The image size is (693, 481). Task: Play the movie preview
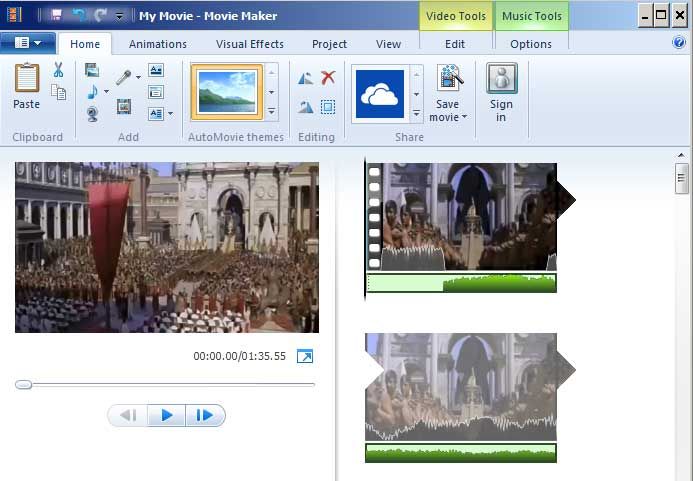(x=167, y=415)
